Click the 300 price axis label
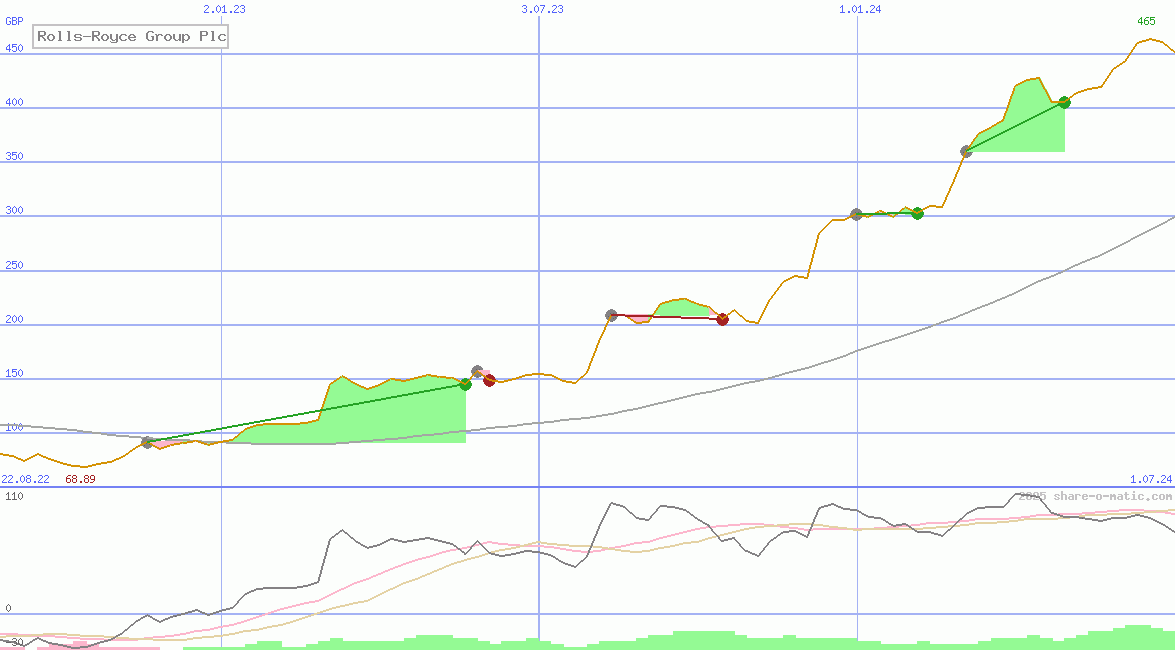 [x=14, y=210]
